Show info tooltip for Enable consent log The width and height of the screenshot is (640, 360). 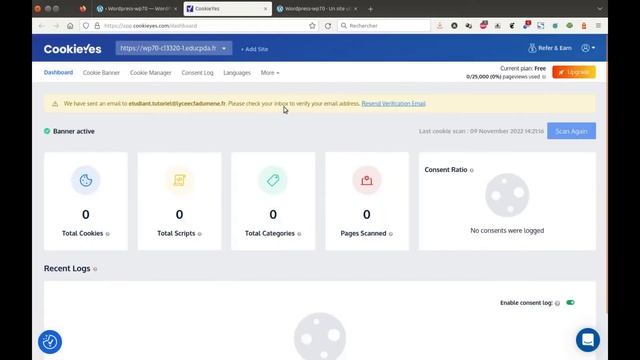click(557, 303)
